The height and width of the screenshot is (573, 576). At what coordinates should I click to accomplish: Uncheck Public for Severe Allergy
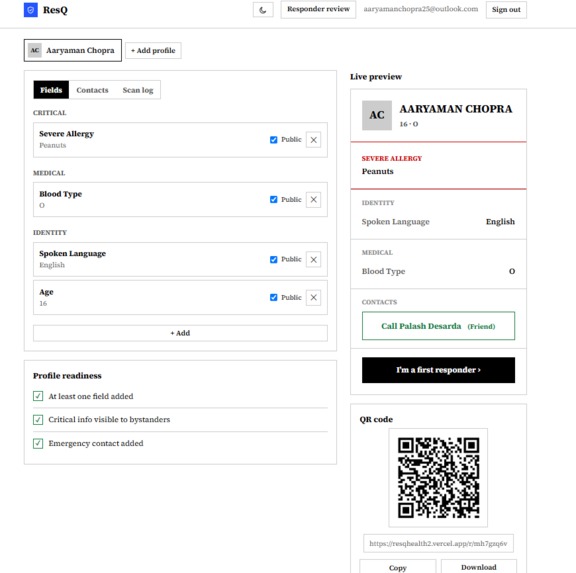274,140
